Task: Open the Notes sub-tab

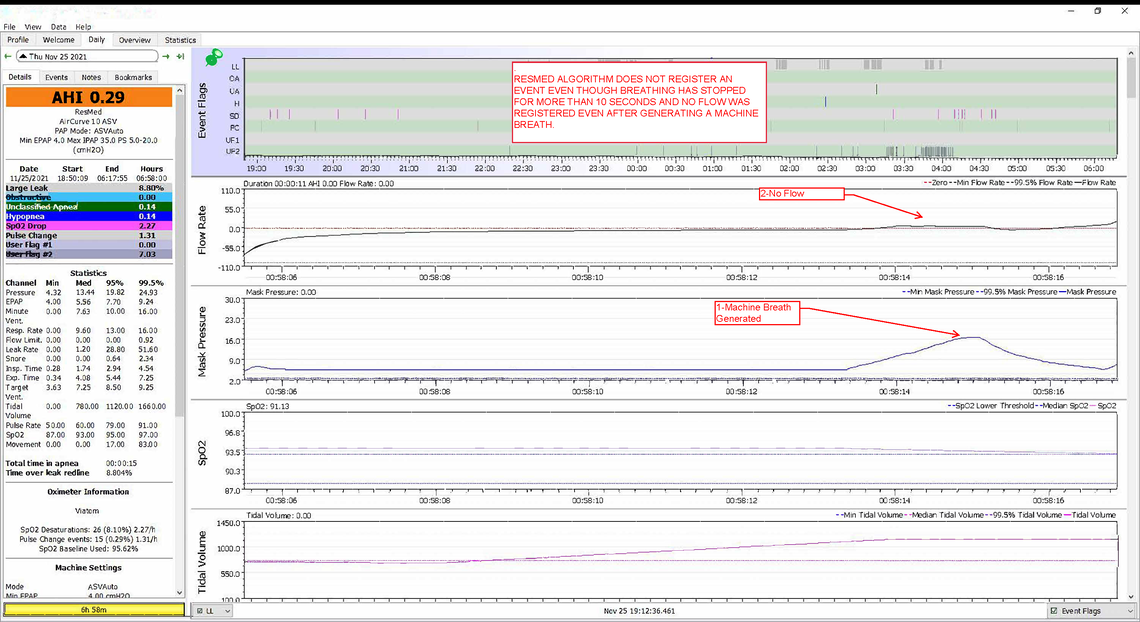Action: tap(91, 77)
